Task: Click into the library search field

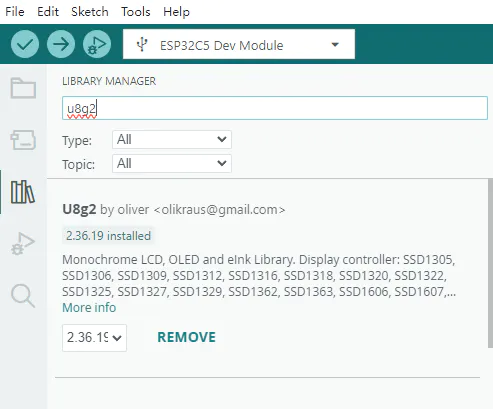Action: [x=275, y=108]
